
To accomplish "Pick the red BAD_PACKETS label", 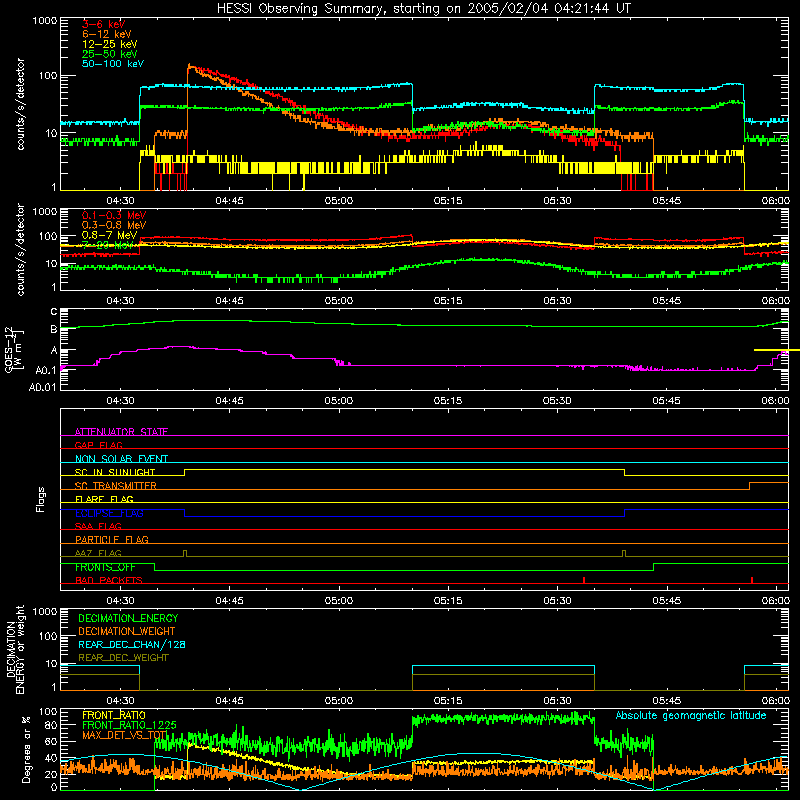I will (x=109, y=580).
